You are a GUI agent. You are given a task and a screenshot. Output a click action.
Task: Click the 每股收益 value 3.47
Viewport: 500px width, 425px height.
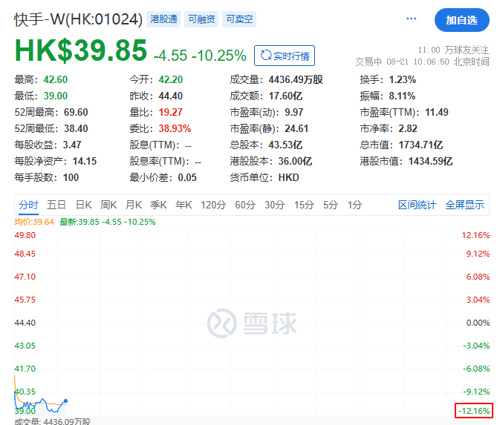[72, 145]
